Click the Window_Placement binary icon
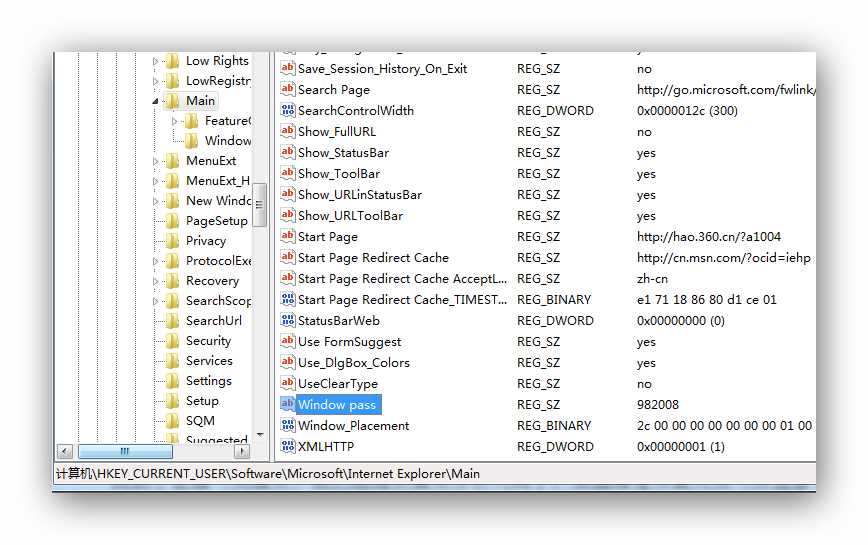The width and height of the screenshot is (868, 545). coord(287,425)
